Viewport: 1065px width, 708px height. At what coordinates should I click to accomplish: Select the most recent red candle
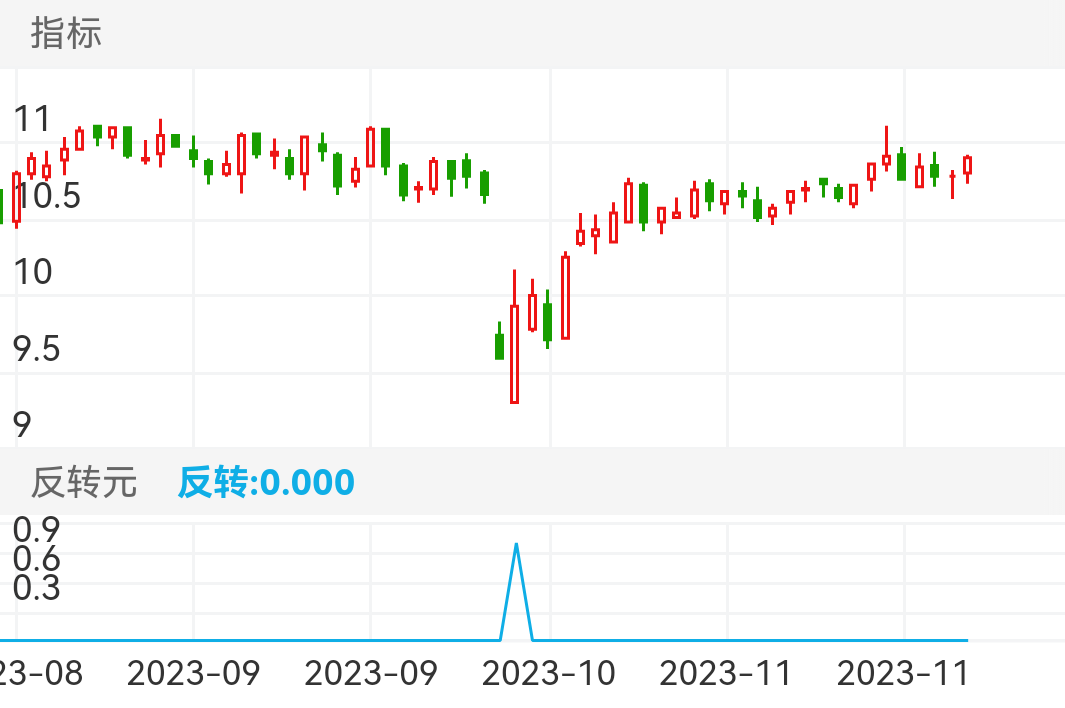click(x=967, y=165)
